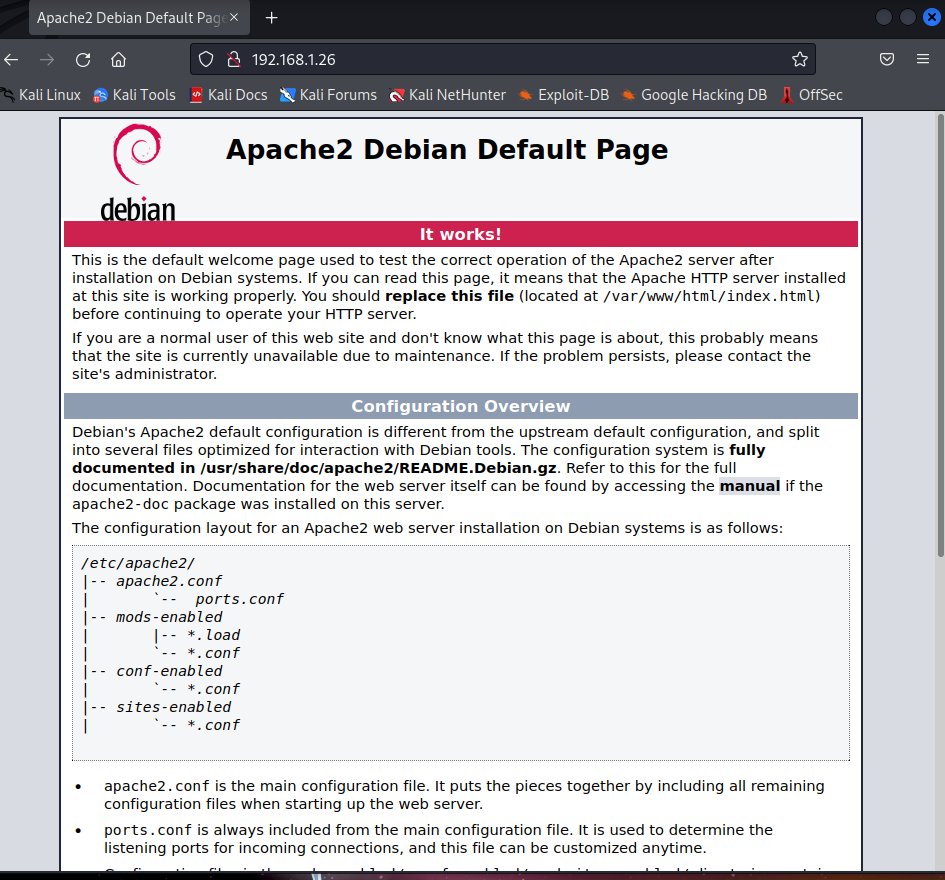The image size is (945, 880).
Task: Close the Apache2 Debian Default Page tab
Action: pos(234,17)
